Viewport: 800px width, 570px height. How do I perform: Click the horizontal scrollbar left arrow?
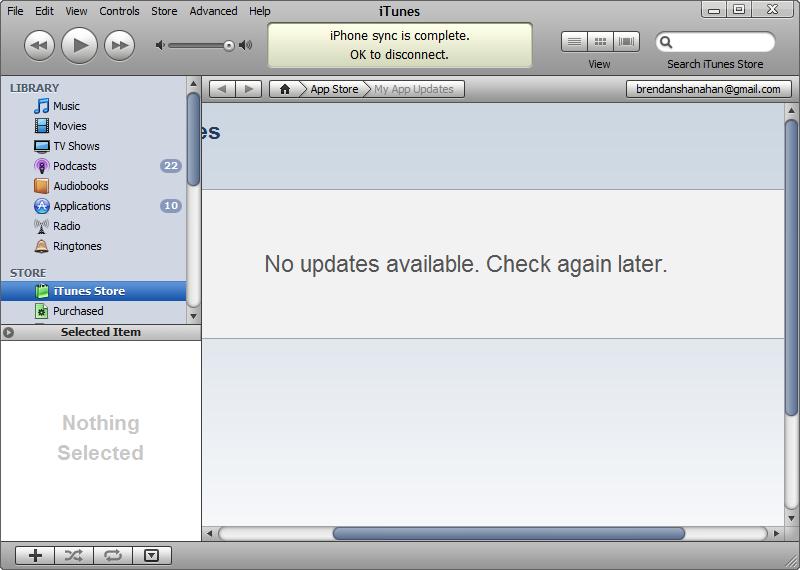point(209,534)
